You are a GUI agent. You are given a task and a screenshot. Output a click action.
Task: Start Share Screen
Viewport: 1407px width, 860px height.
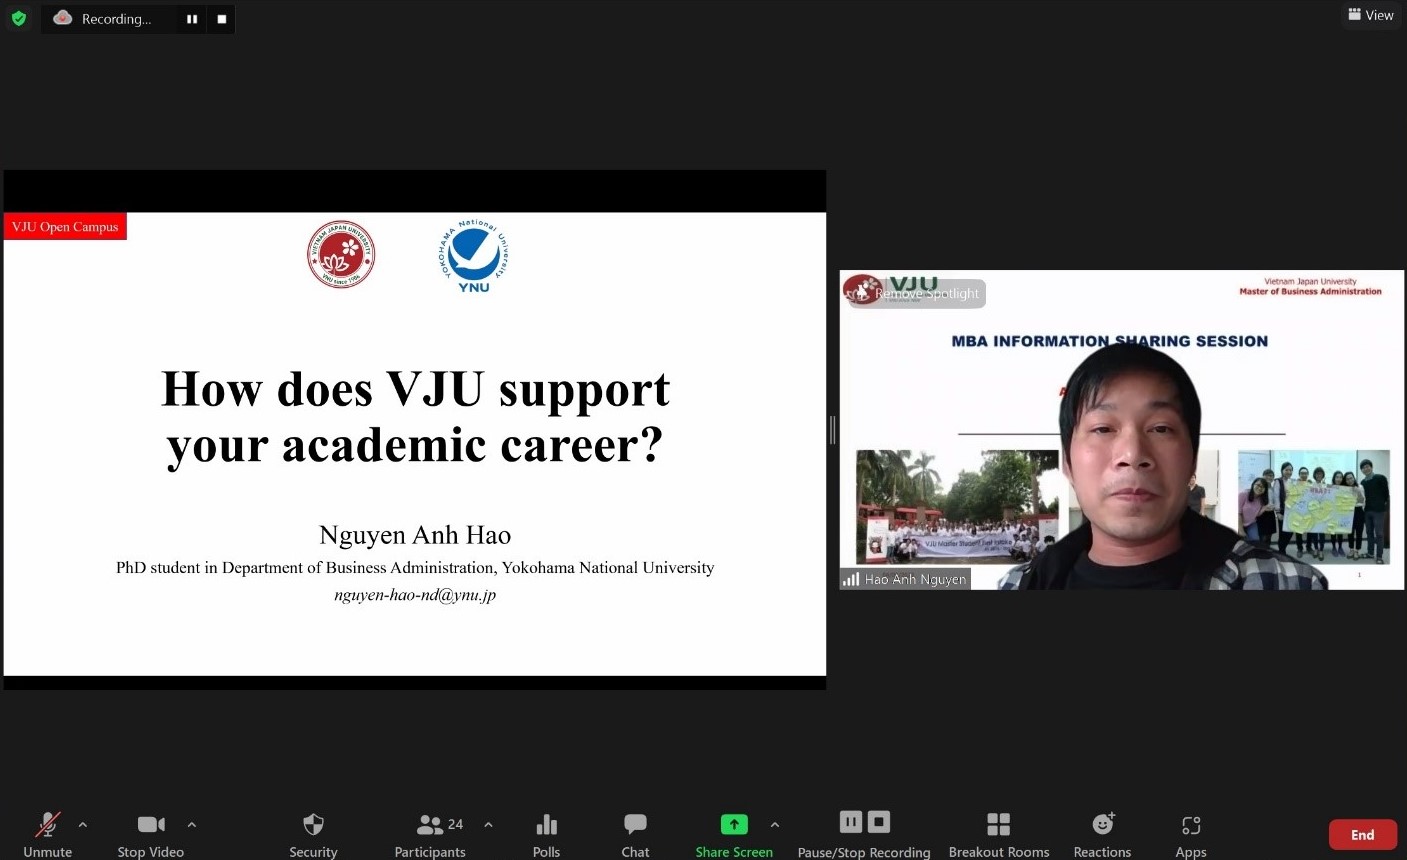pos(734,835)
